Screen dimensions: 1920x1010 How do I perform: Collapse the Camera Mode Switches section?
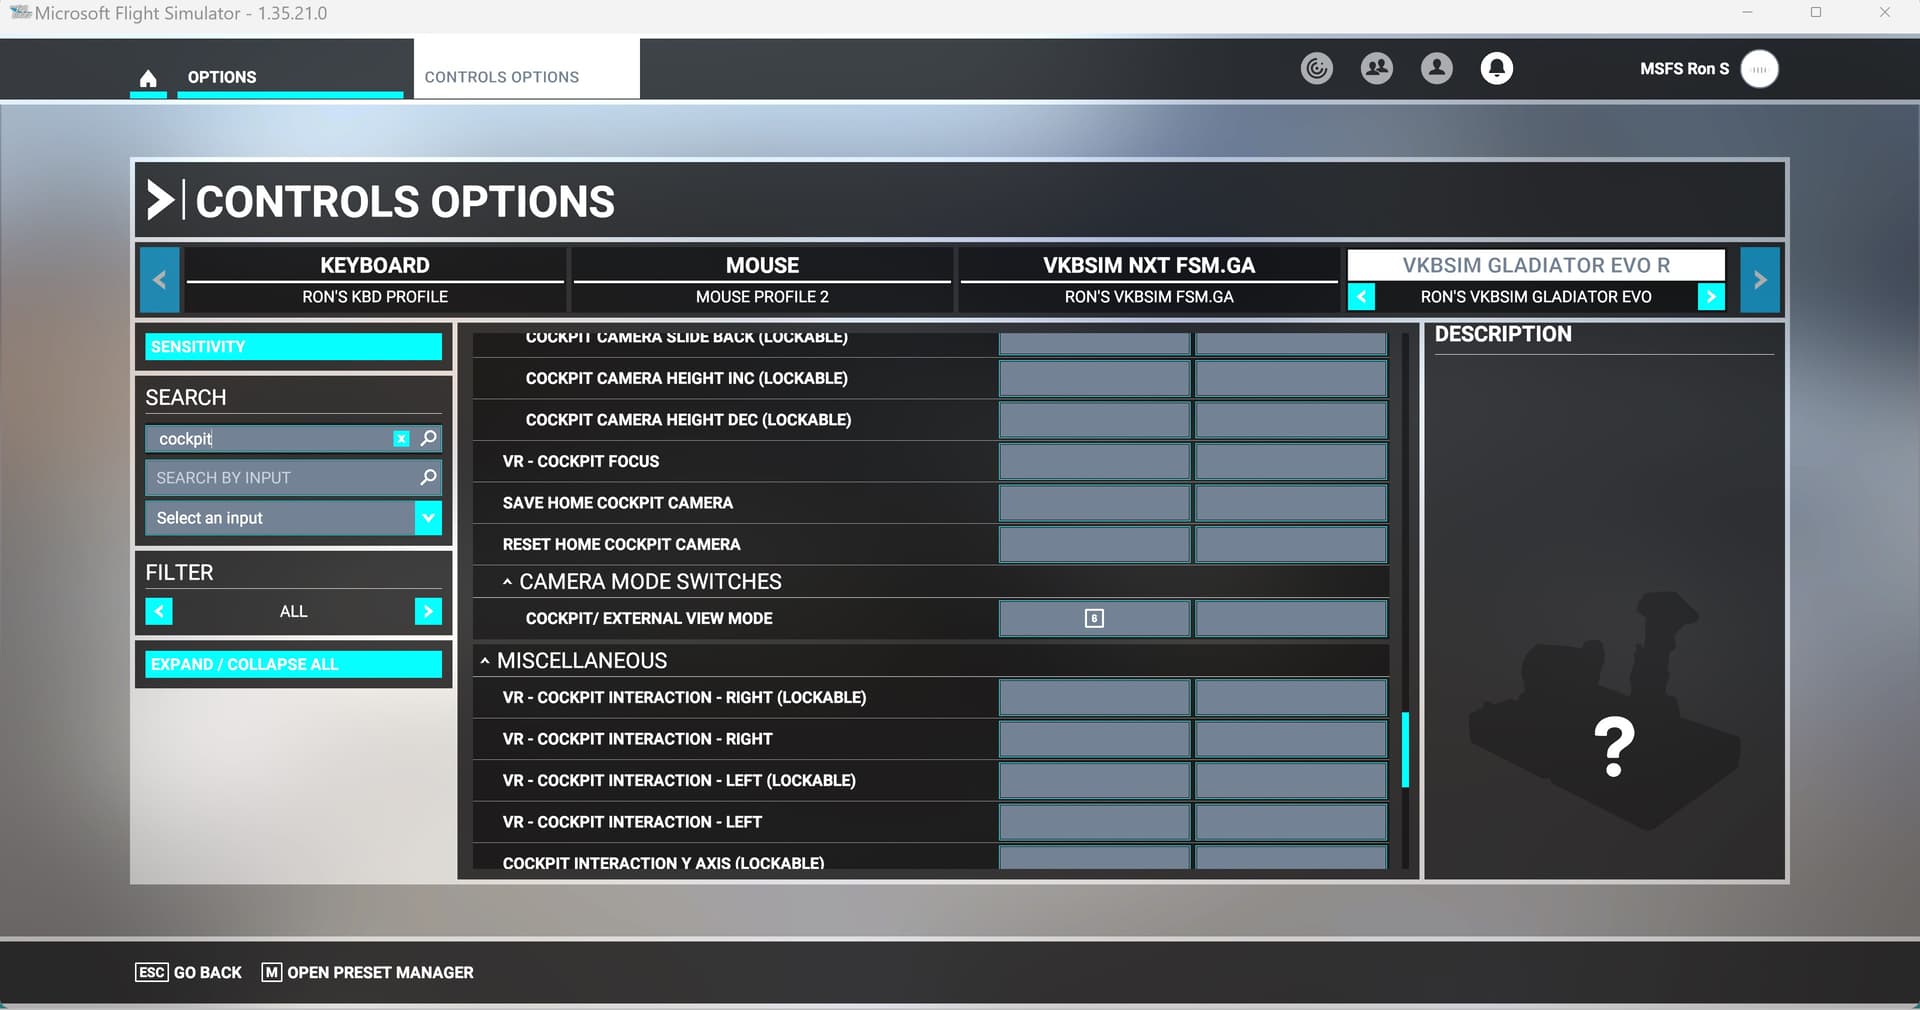508,581
